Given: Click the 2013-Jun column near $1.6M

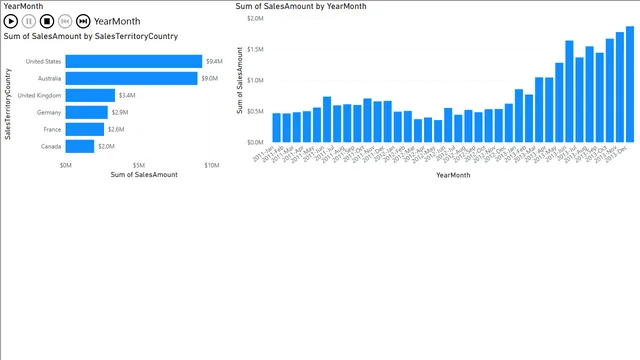Looking at the screenshot, I should (x=569, y=91).
